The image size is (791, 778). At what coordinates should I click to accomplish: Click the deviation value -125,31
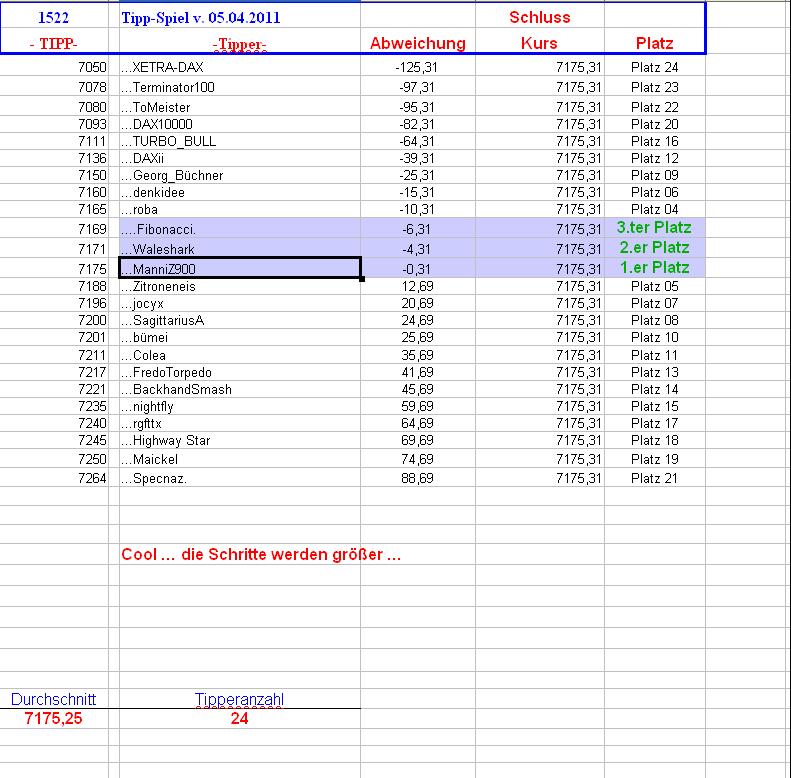417,67
